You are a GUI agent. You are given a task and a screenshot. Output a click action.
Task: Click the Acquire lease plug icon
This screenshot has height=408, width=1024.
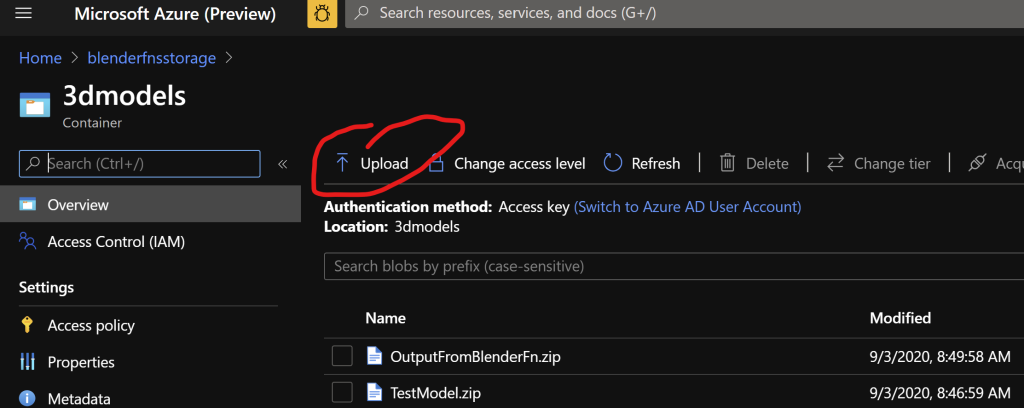point(976,163)
